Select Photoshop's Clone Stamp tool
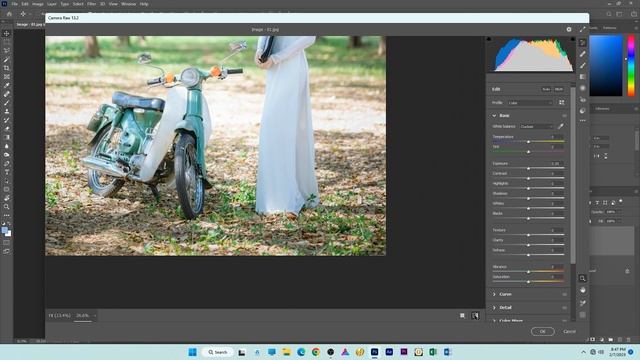640x360 pixels. pos(7,111)
